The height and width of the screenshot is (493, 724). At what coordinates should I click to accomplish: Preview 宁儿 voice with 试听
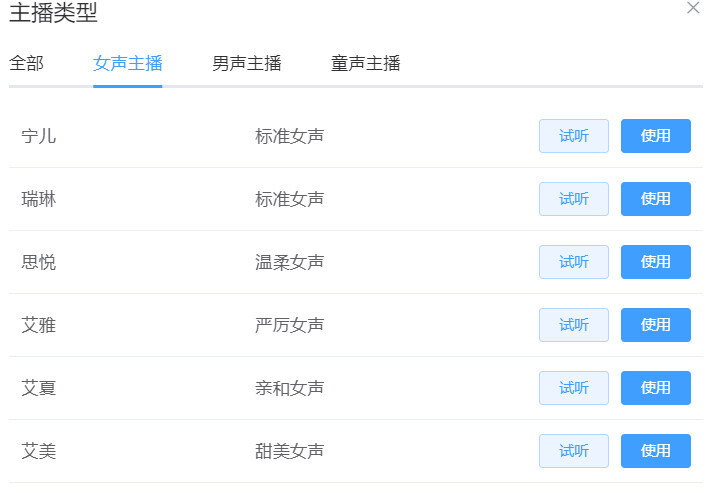click(x=574, y=136)
